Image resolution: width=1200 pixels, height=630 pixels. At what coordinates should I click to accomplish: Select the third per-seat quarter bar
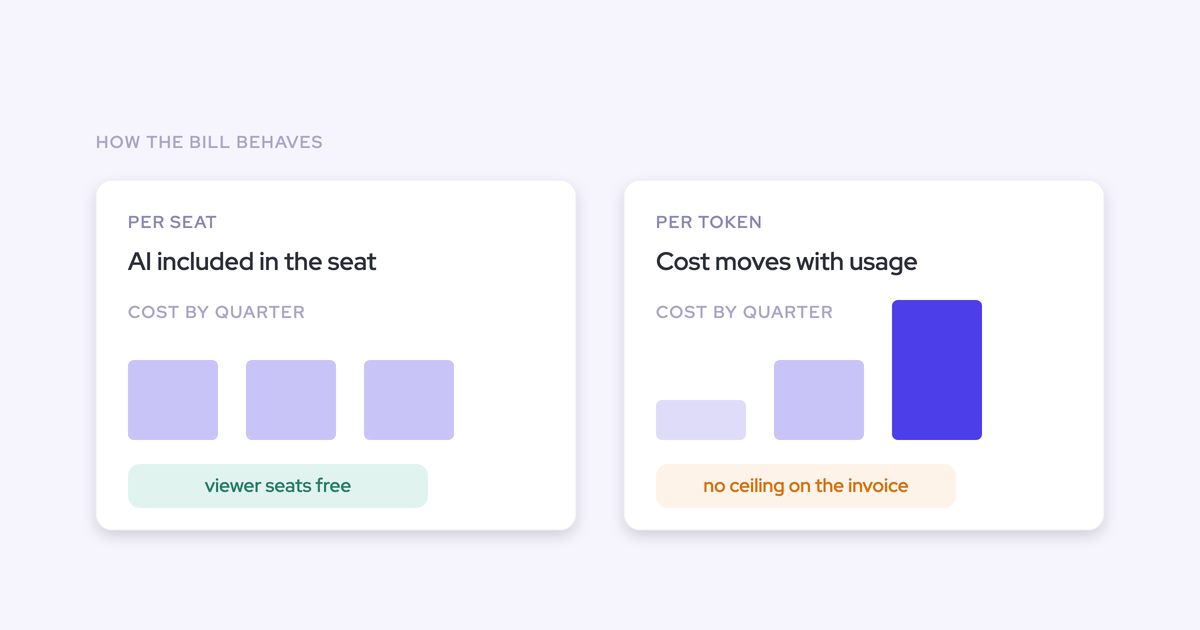(409, 400)
